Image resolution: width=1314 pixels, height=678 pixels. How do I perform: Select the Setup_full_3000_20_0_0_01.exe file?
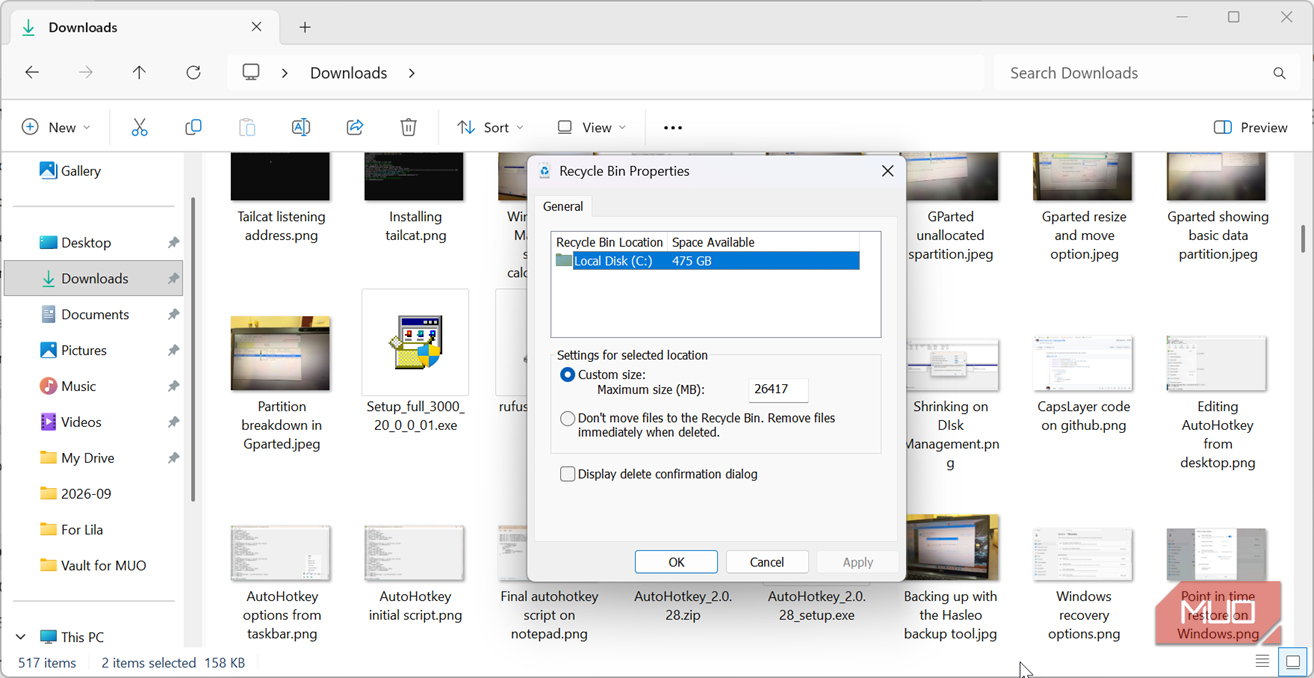415,363
